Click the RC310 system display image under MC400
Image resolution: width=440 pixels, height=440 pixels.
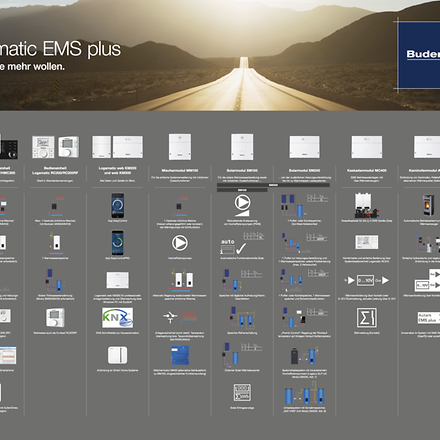pyautogui.click(x=367, y=242)
